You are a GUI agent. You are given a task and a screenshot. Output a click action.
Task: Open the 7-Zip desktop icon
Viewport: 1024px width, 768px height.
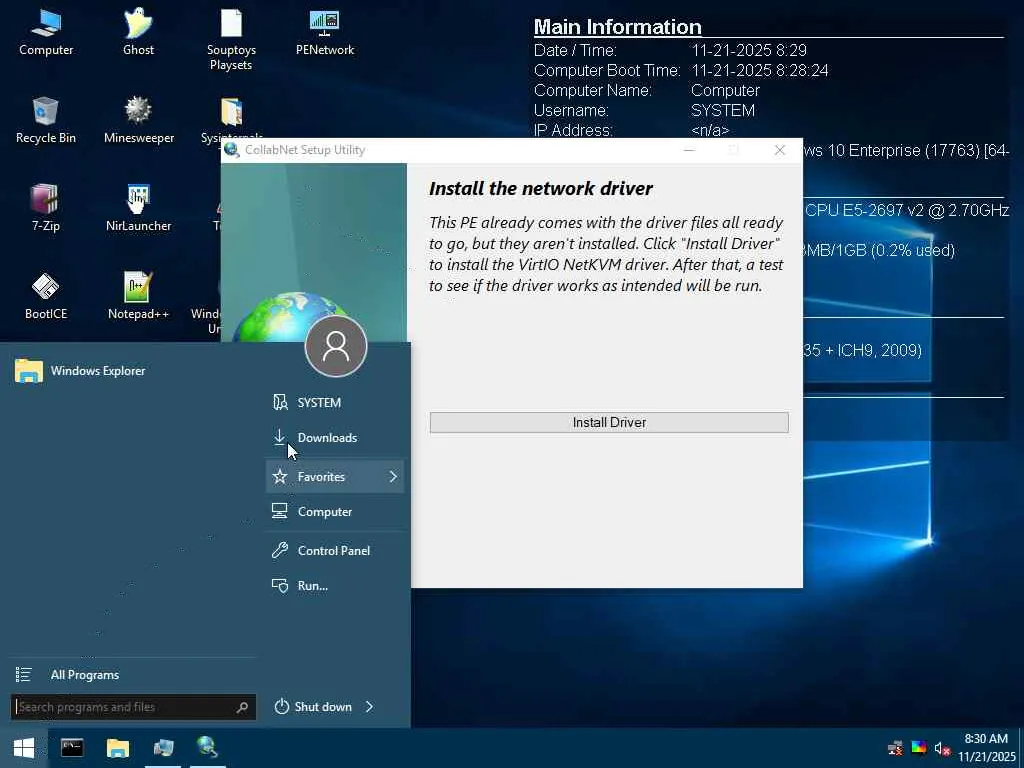click(46, 208)
